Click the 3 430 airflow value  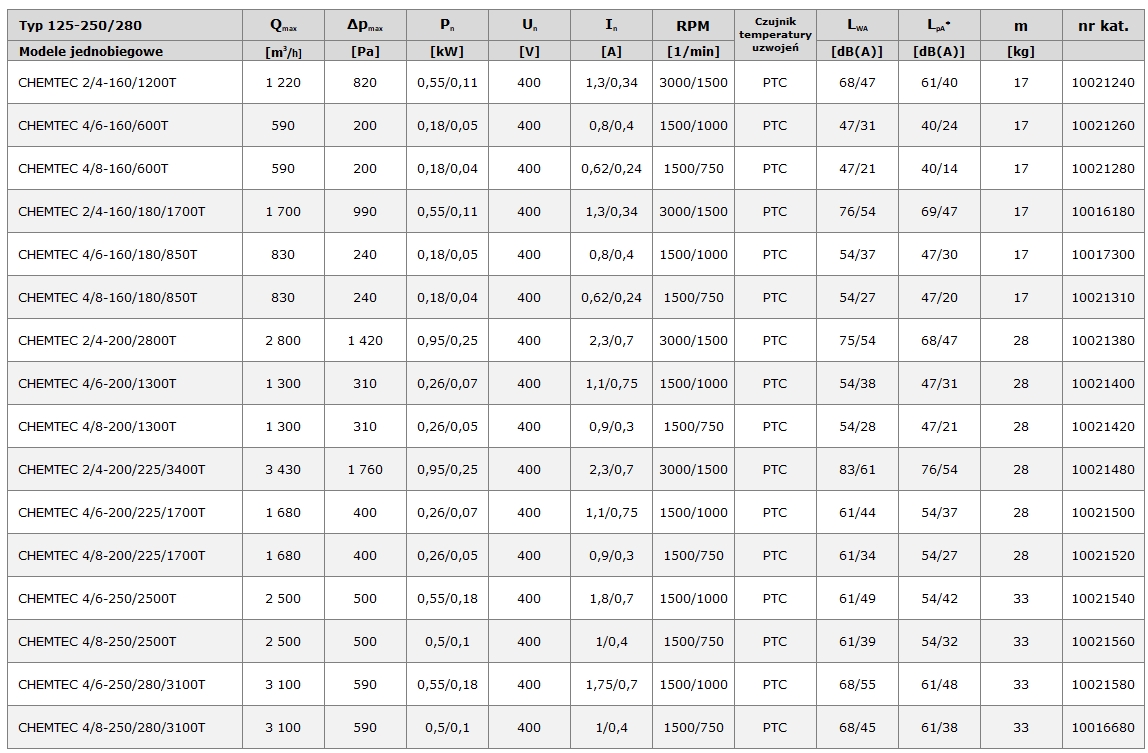pos(283,470)
